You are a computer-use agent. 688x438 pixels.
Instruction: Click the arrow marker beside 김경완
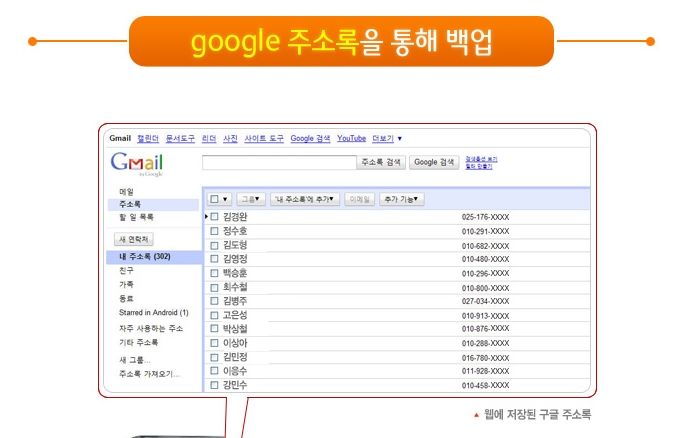coord(206,216)
